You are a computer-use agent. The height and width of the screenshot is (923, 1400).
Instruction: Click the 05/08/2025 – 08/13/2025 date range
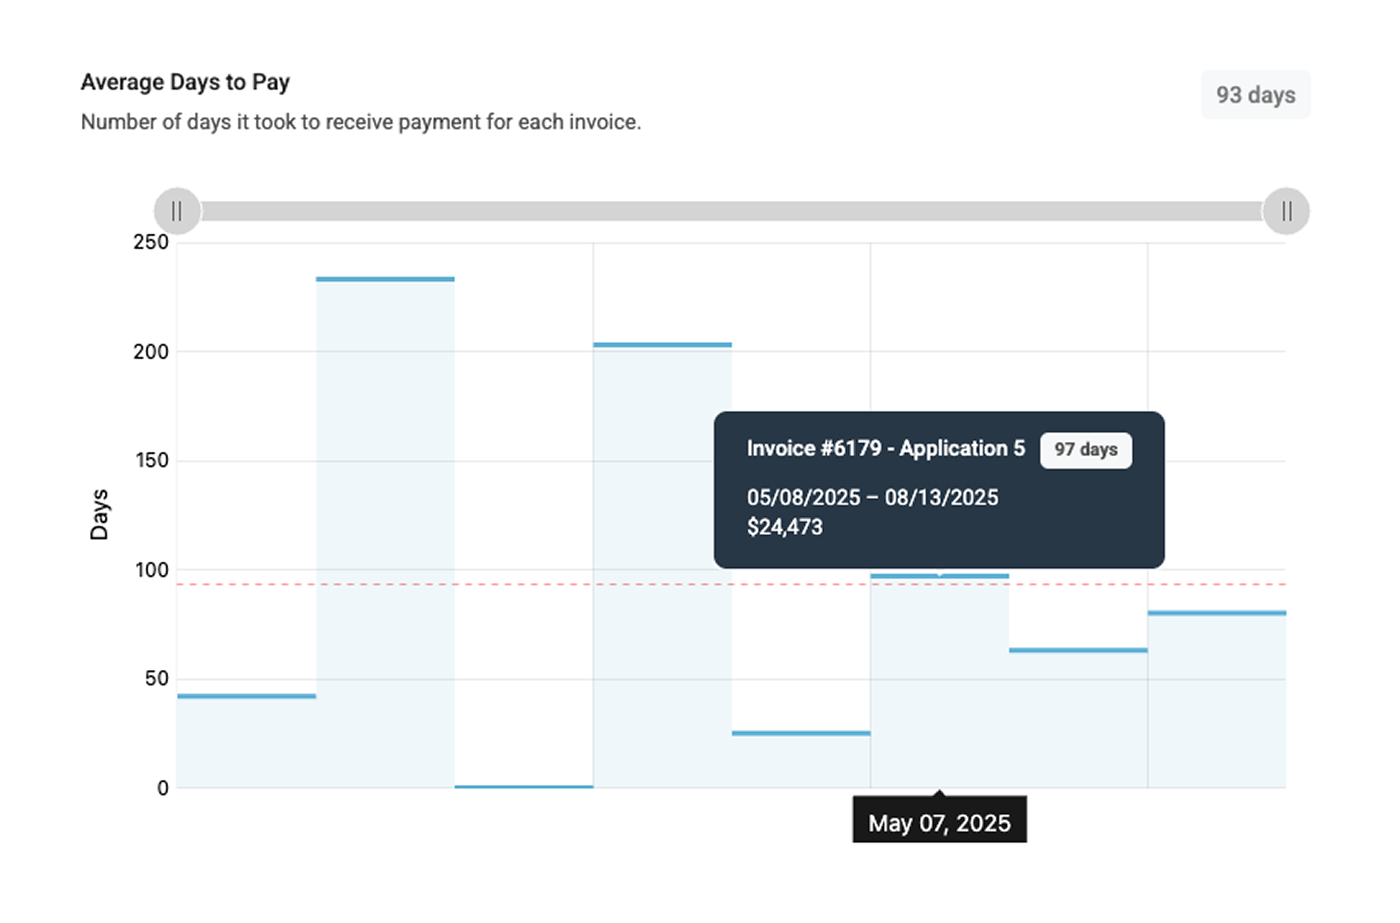click(x=872, y=497)
